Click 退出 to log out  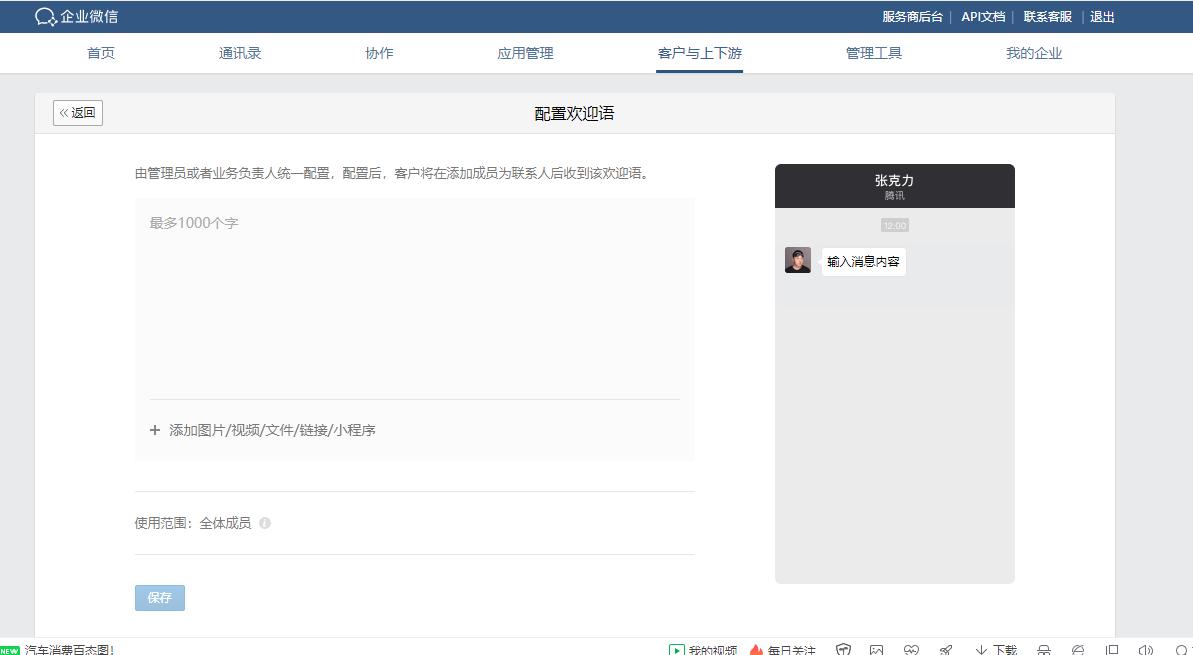1102,17
